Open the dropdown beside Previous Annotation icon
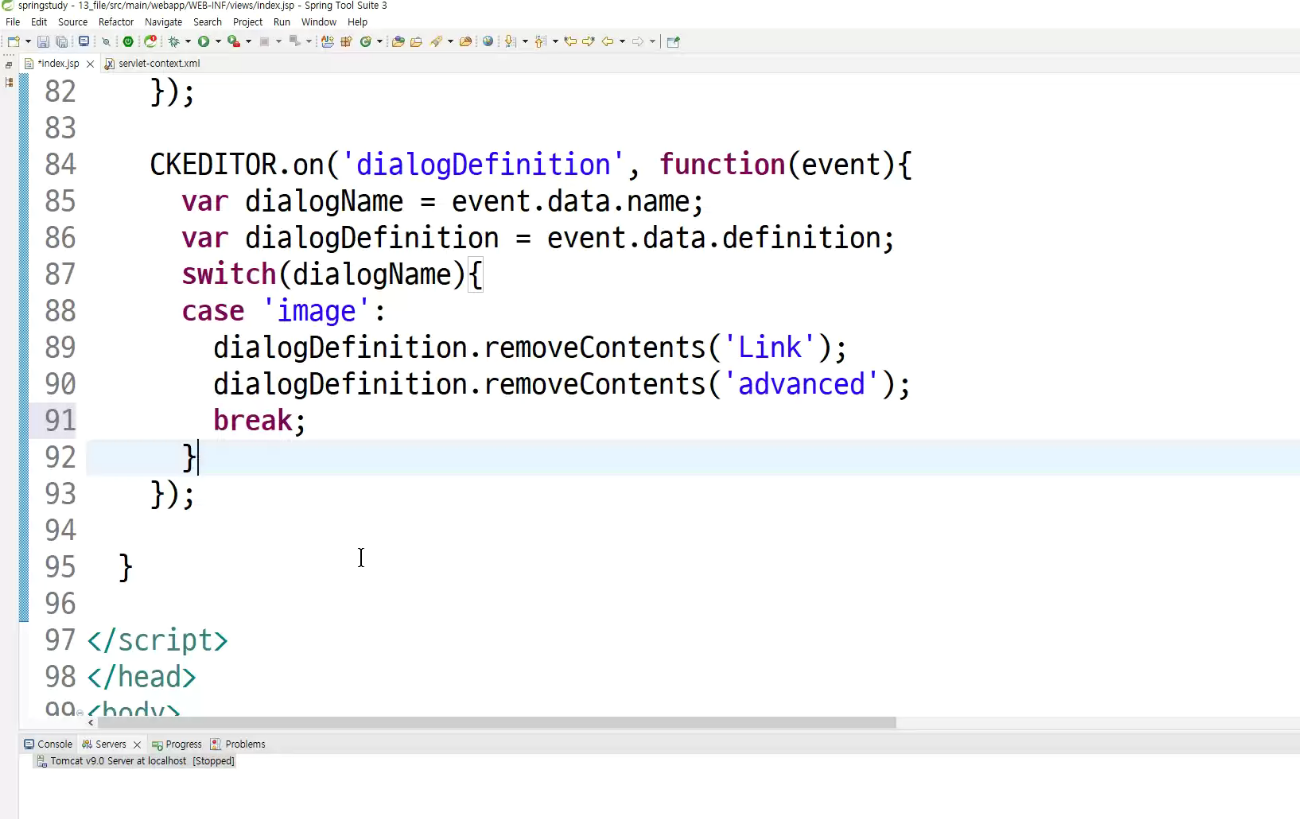The image size is (1300, 819). point(554,42)
